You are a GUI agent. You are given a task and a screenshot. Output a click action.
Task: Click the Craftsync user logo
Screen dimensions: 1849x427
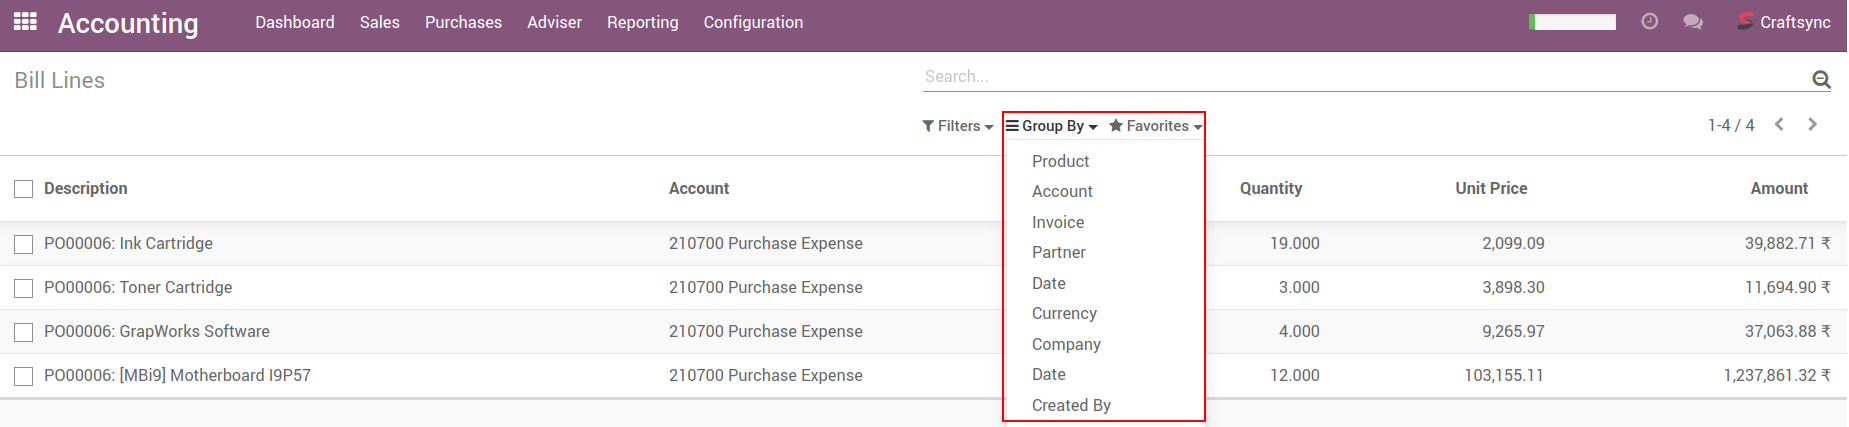point(1745,21)
